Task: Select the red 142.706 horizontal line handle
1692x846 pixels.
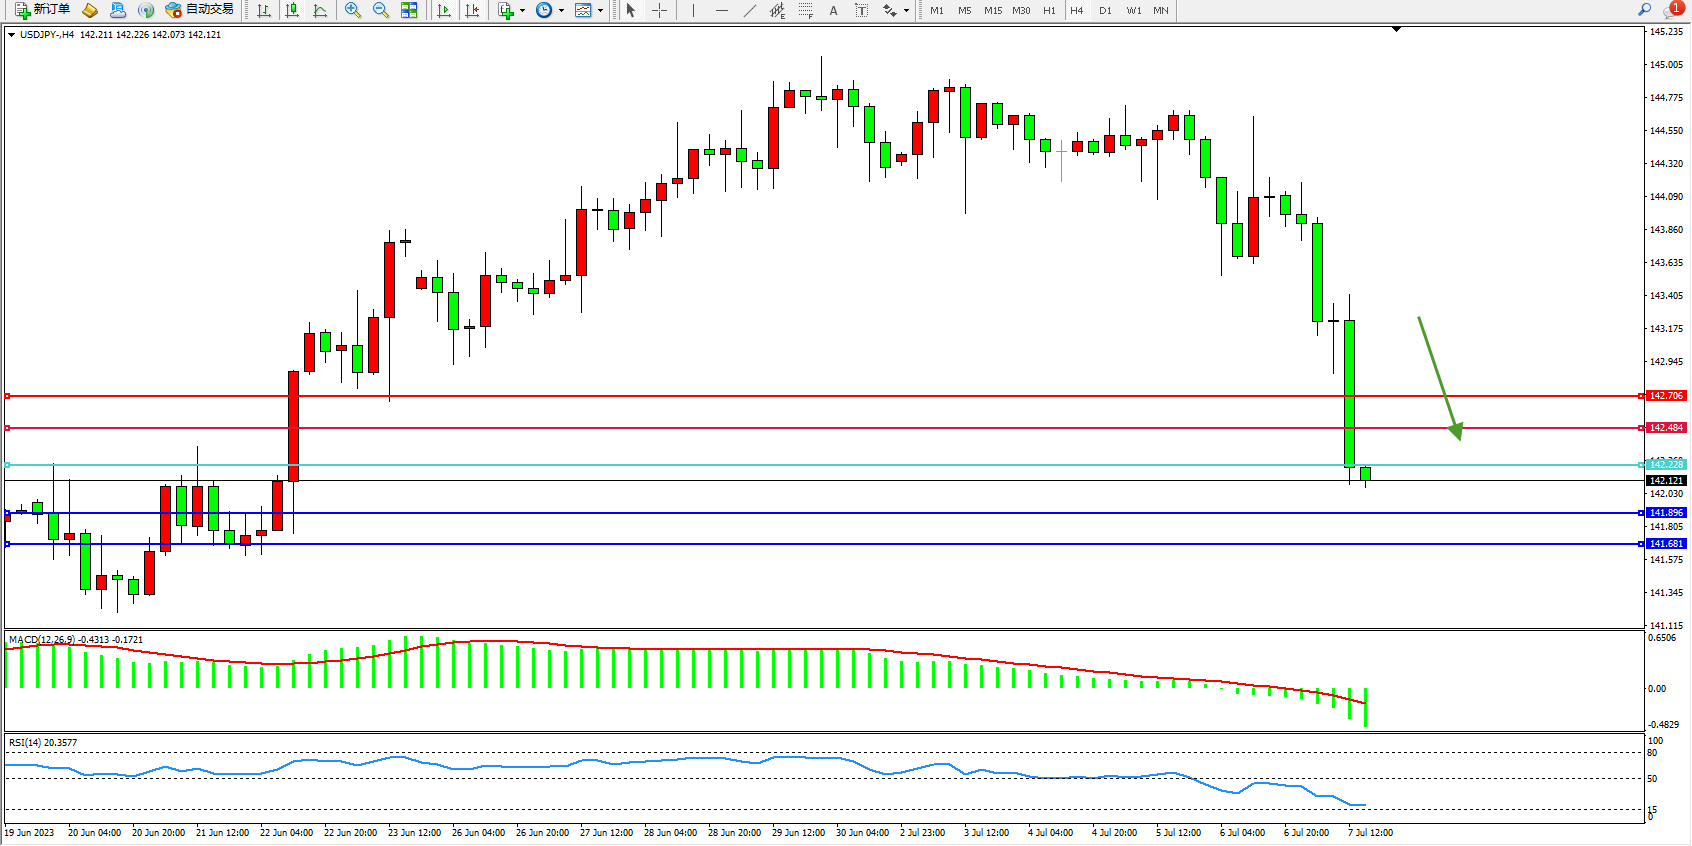Action: point(8,396)
